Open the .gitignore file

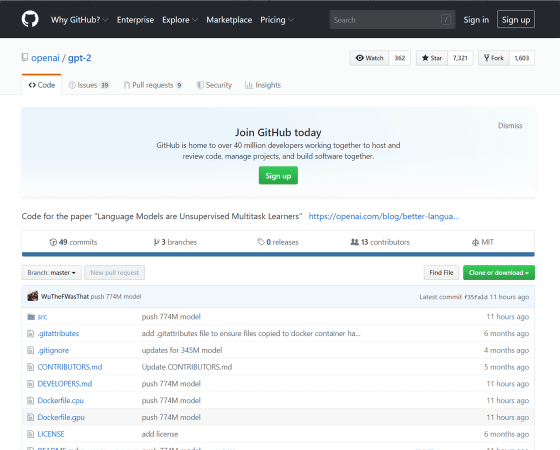coord(53,350)
